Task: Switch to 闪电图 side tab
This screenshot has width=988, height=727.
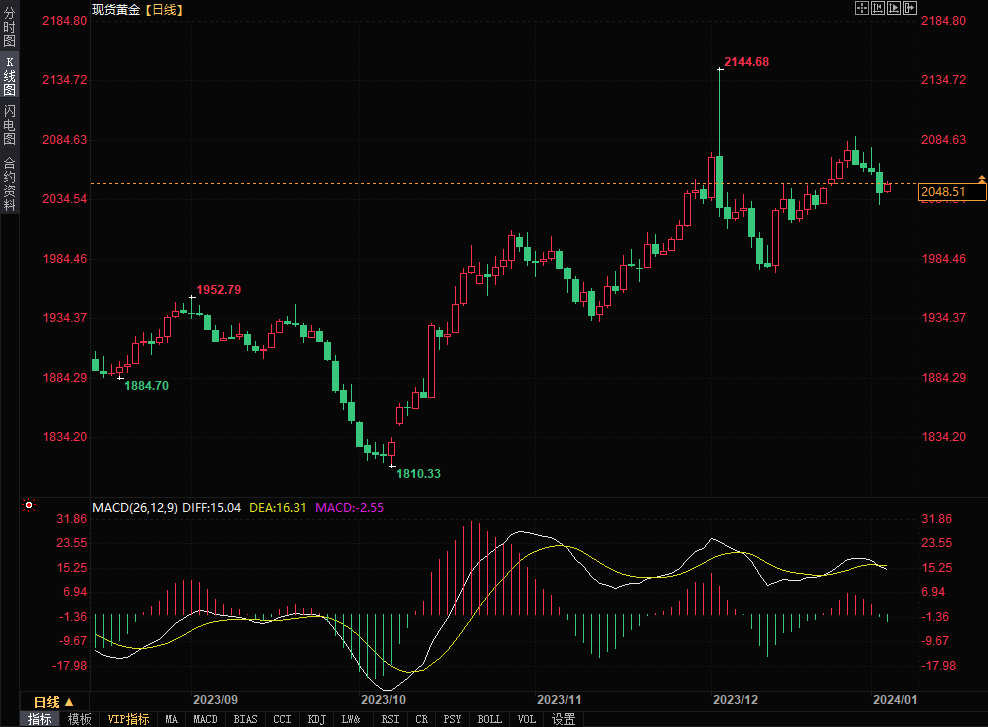Action: [x=9, y=125]
